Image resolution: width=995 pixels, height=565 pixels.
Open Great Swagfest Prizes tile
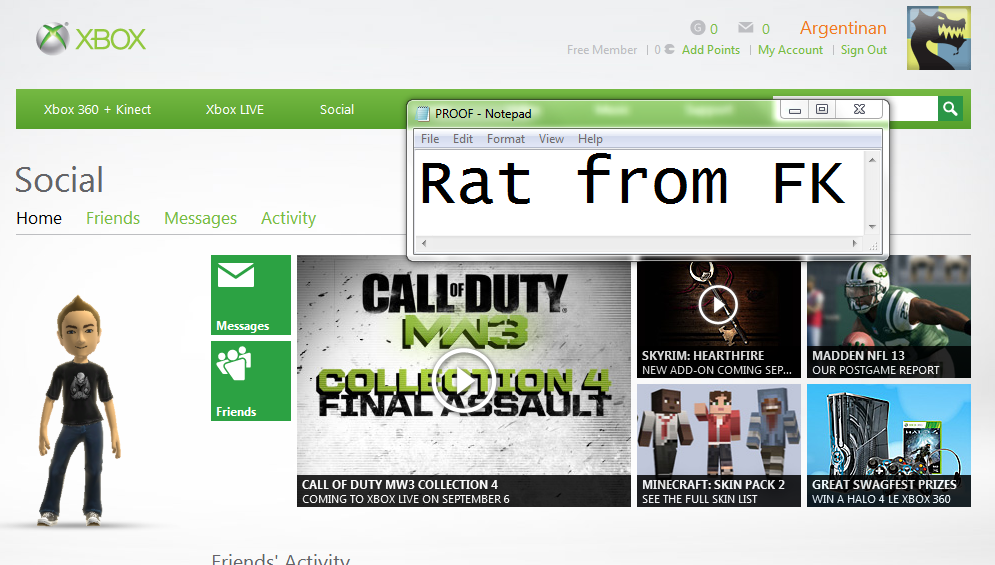(x=888, y=445)
